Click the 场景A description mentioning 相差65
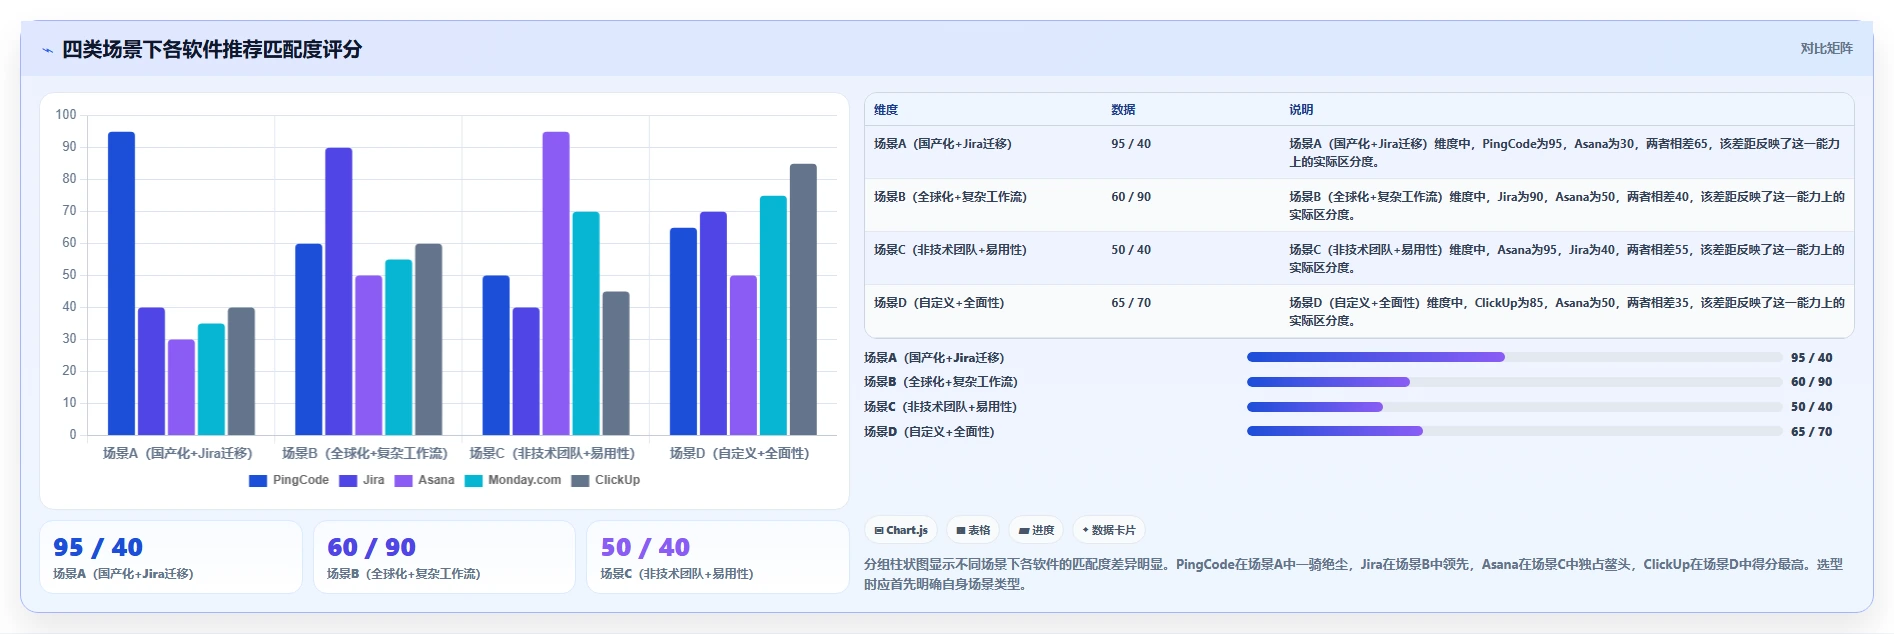The width and height of the screenshot is (1894, 634). coord(1565,153)
